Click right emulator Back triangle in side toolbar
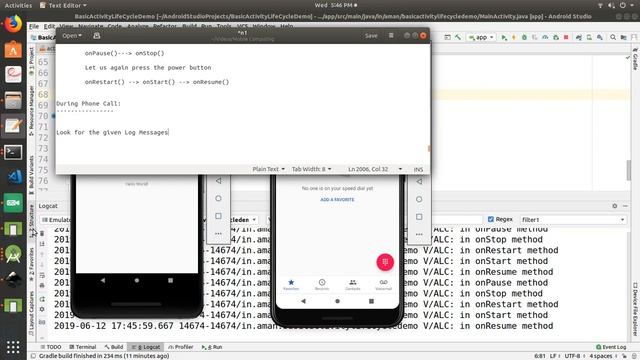Viewport: 640px width, 360px height. (419, 182)
